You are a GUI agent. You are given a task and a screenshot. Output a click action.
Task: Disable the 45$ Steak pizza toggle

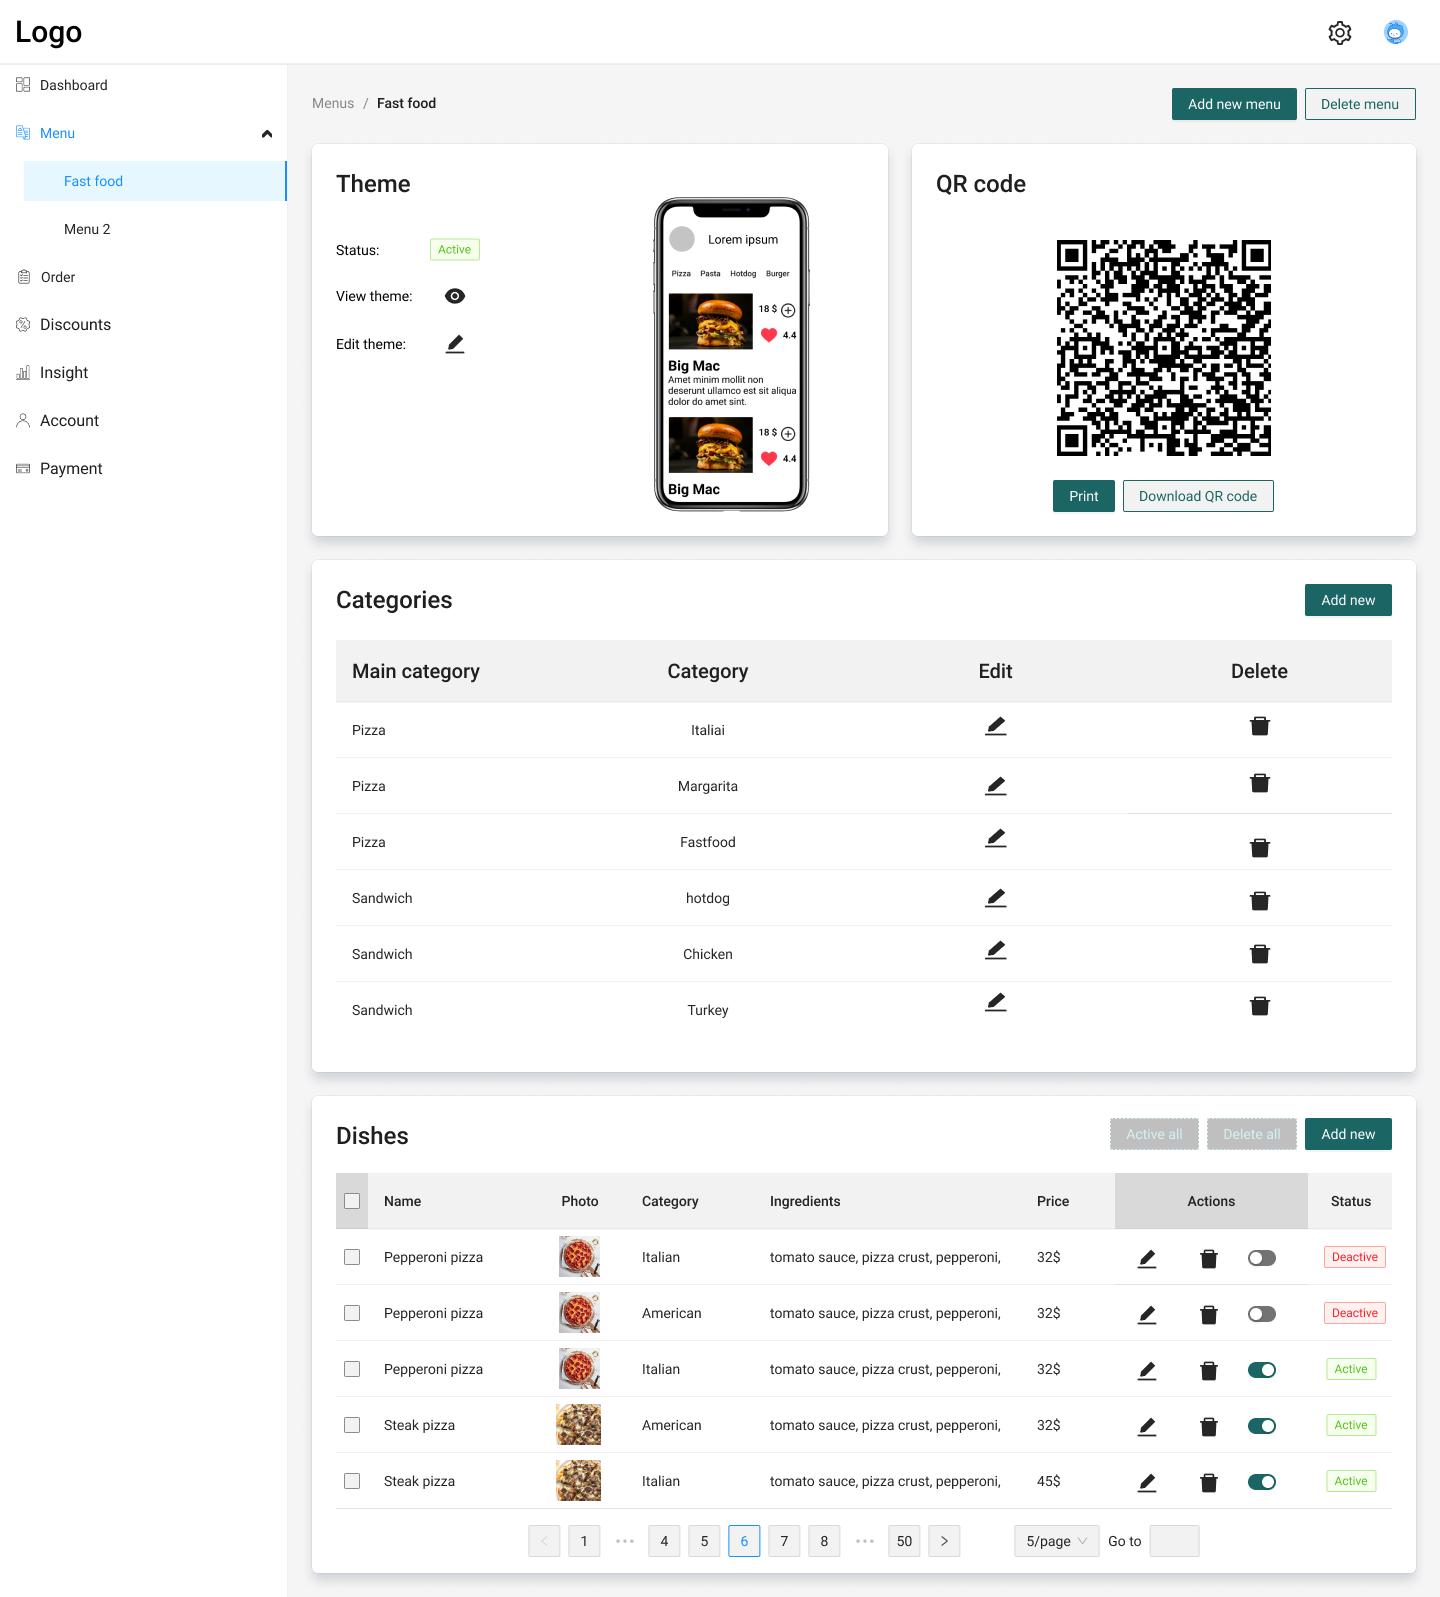[1262, 1482]
